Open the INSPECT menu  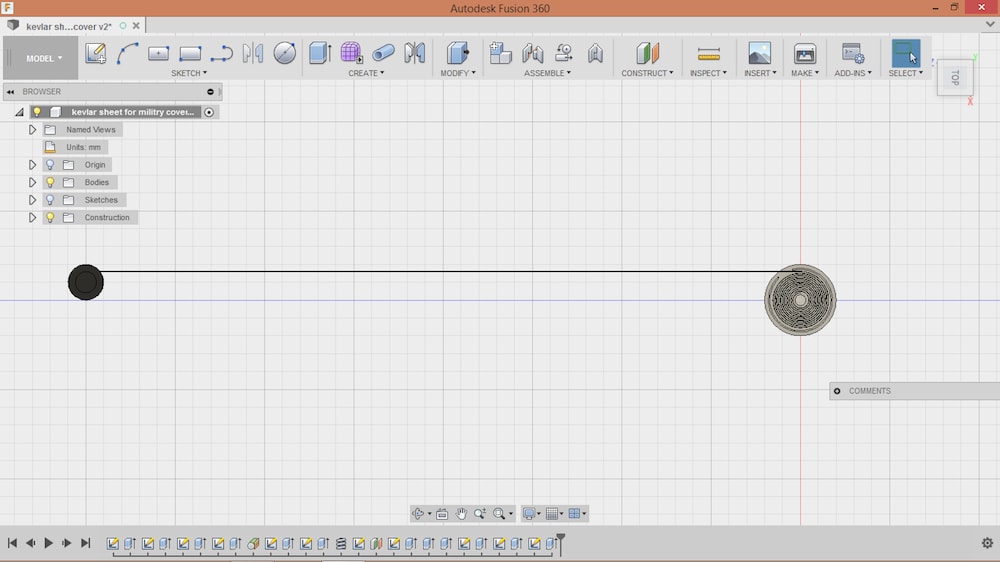pyautogui.click(x=708, y=73)
